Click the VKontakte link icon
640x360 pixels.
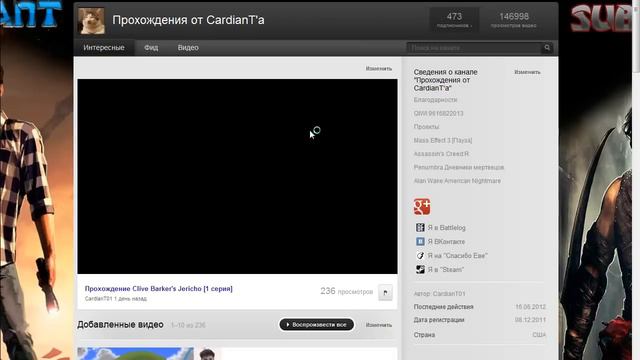pyautogui.click(x=420, y=241)
